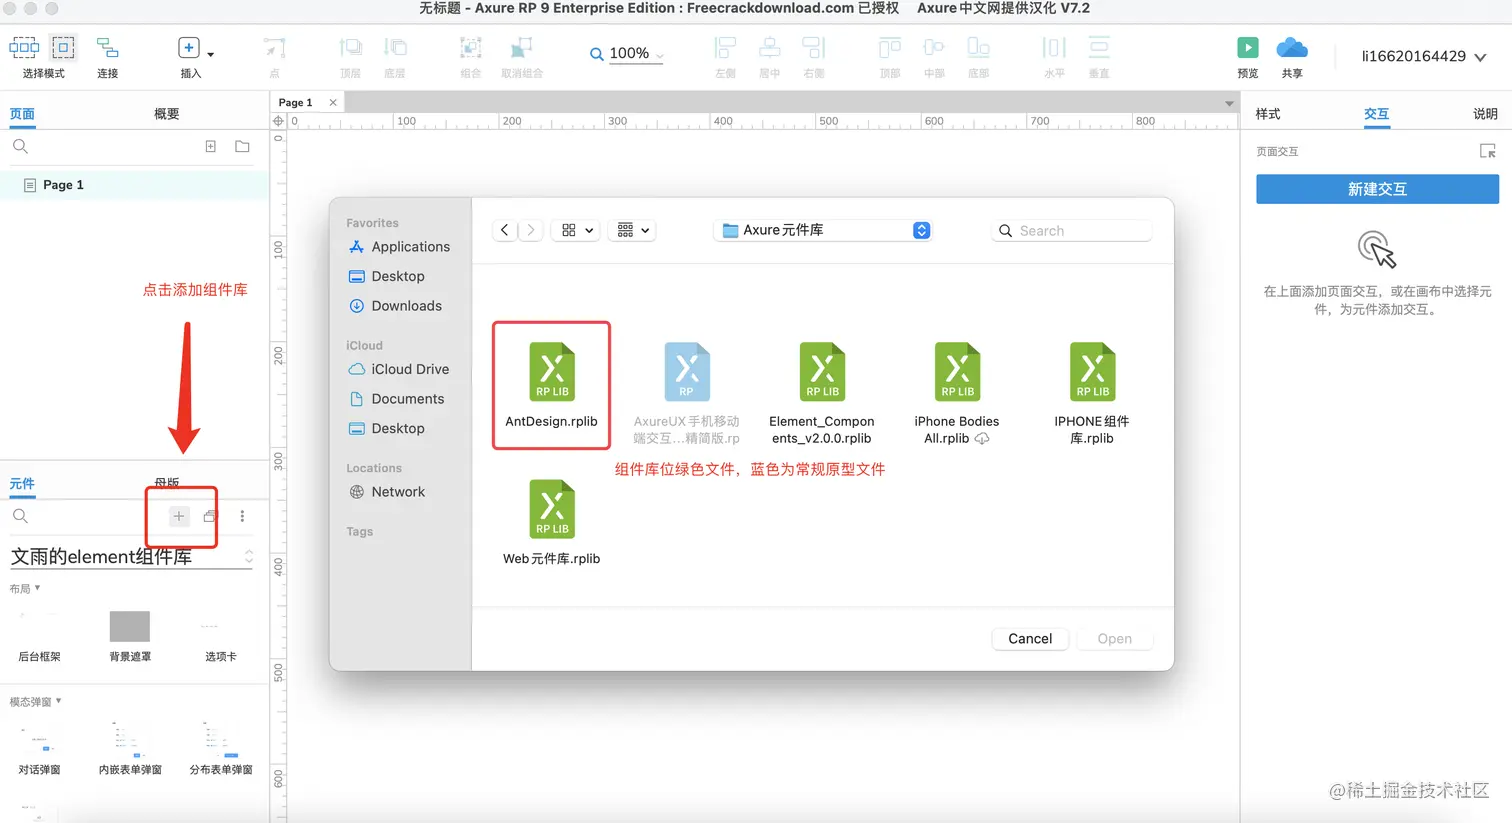The height and width of the screenshot is (823, 1512).
Task: Open the Axure元件库 folder path popup
Action: click(823, 230)
